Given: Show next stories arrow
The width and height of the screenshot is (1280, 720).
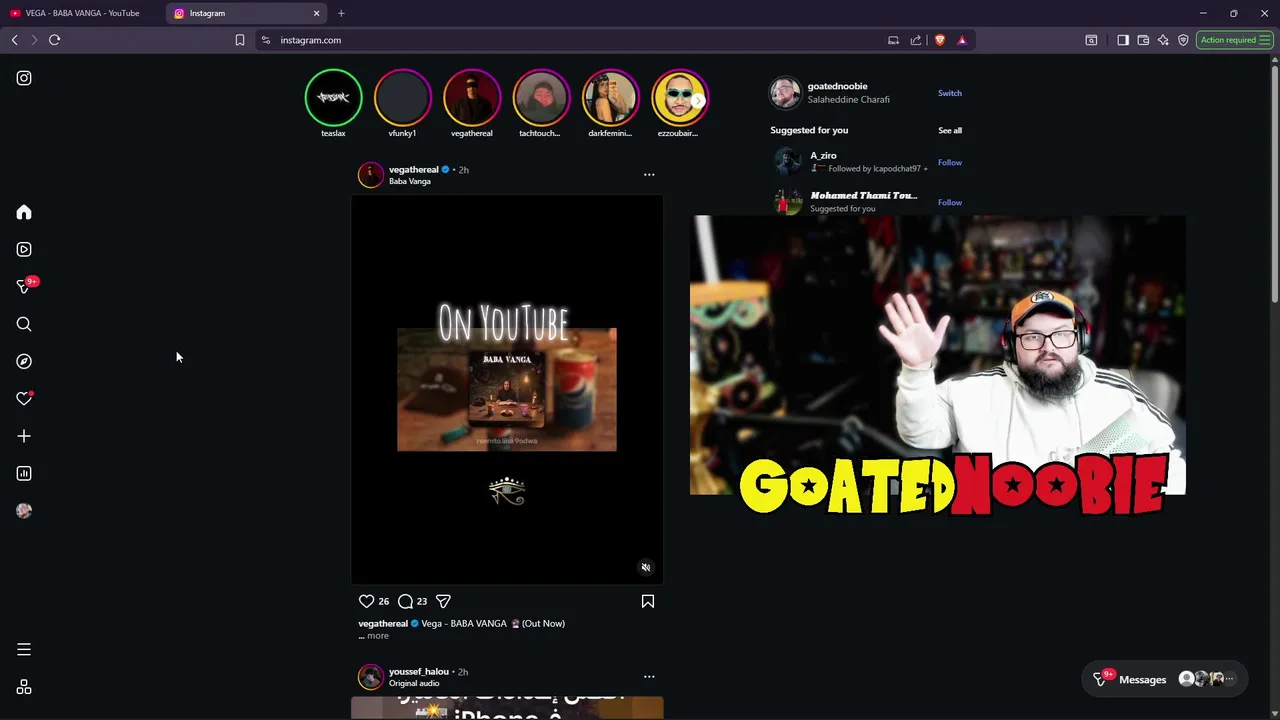Looking at the screenshot, I should pyautogui.click(x=698, y=100).
